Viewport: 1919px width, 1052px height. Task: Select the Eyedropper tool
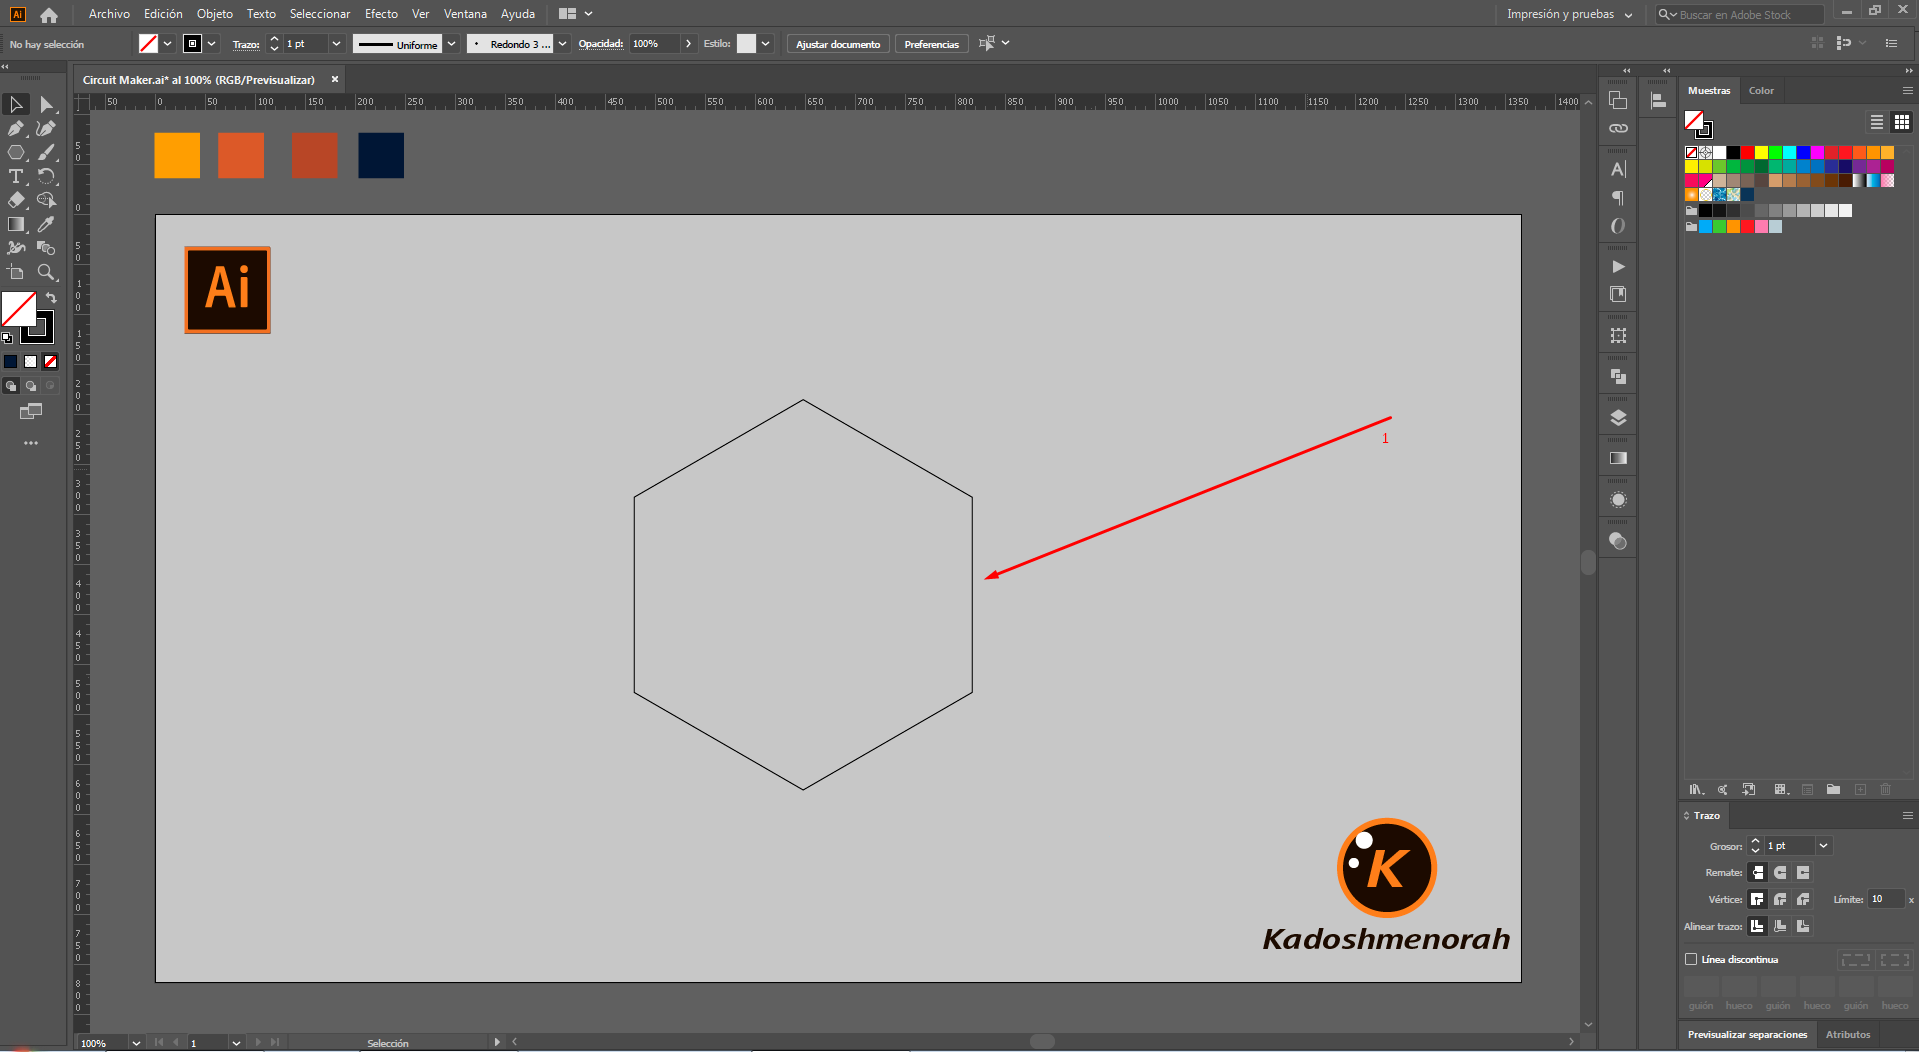(46, 224)
